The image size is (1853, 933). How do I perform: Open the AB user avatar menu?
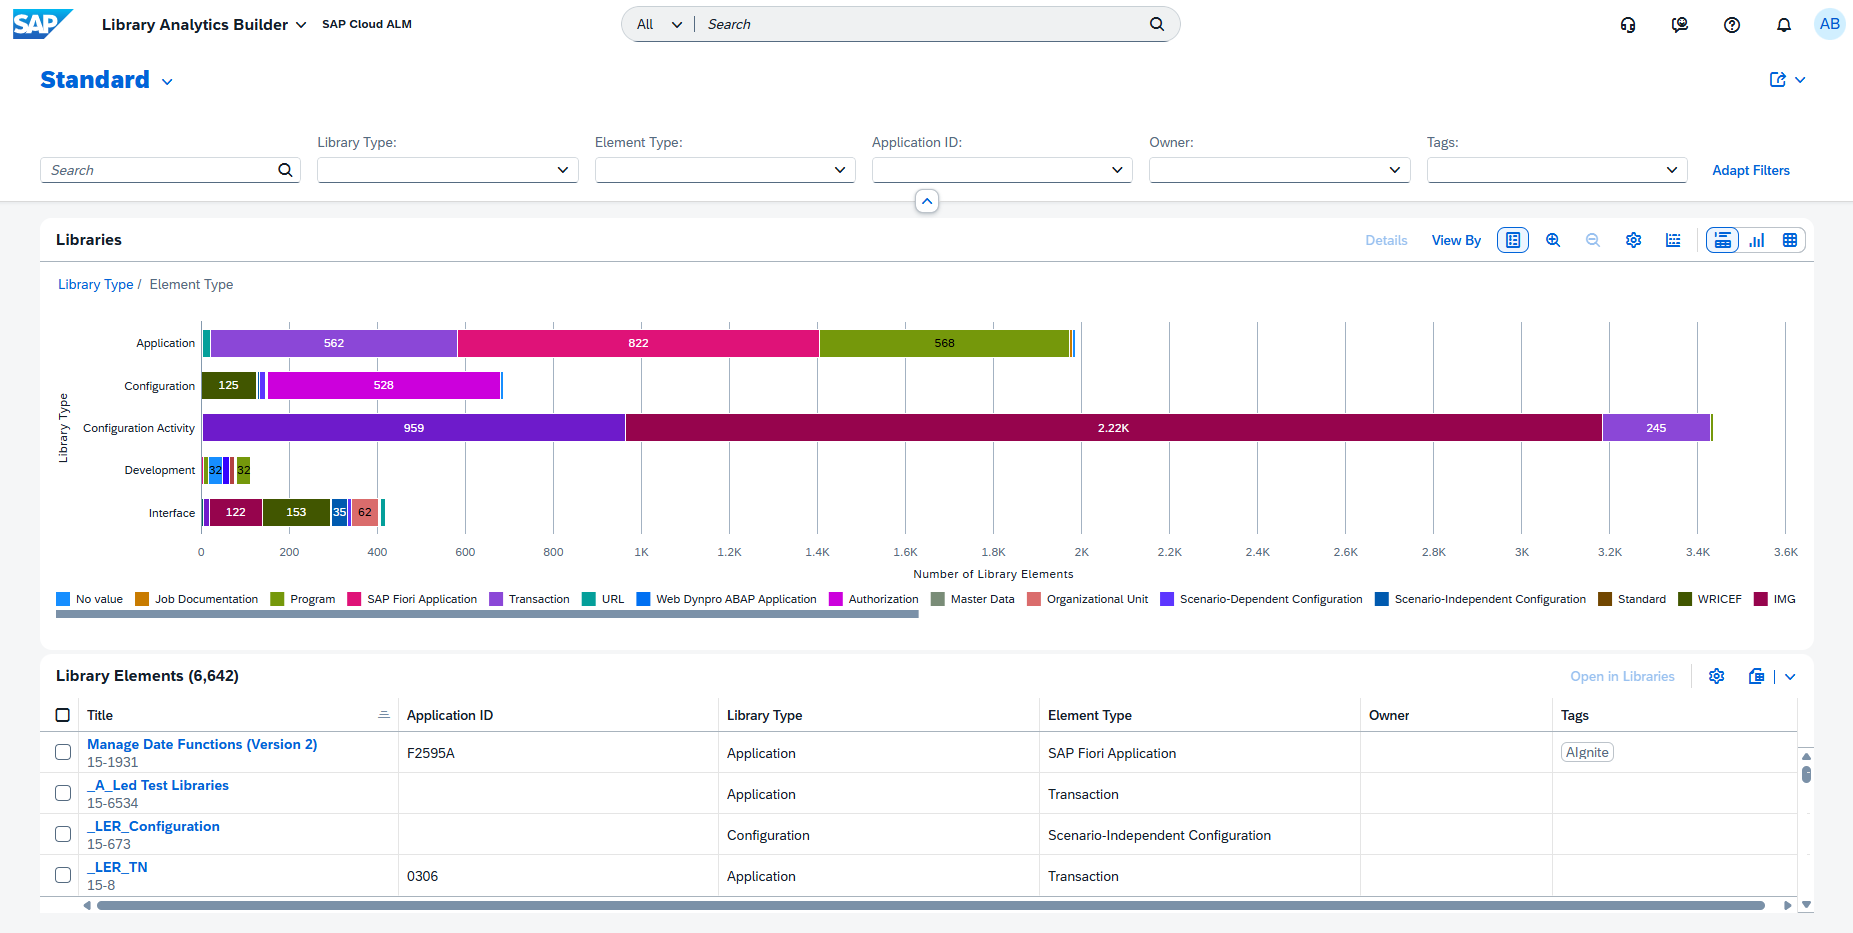[1830, 24]
